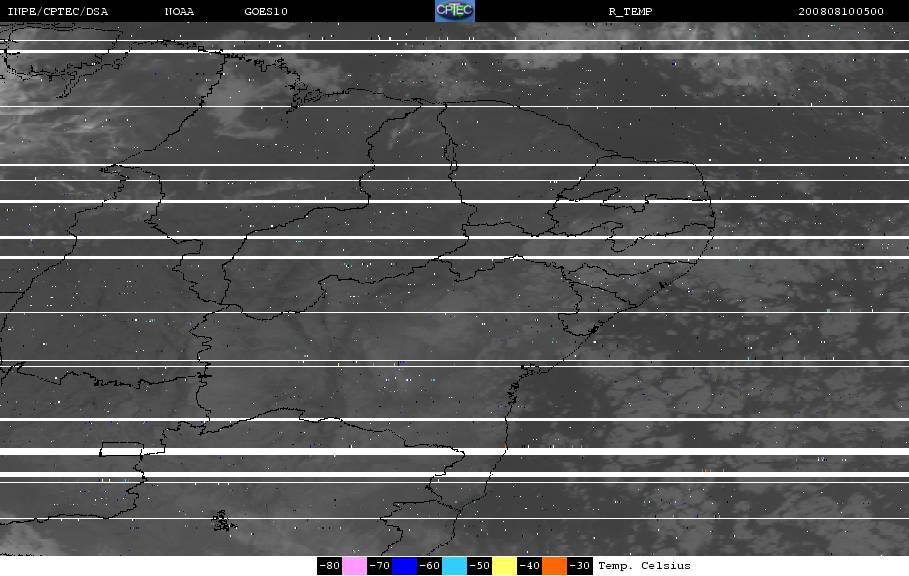Click the -40 legend value
Viewport: 909px width, 576px height.
coord(529,566)
